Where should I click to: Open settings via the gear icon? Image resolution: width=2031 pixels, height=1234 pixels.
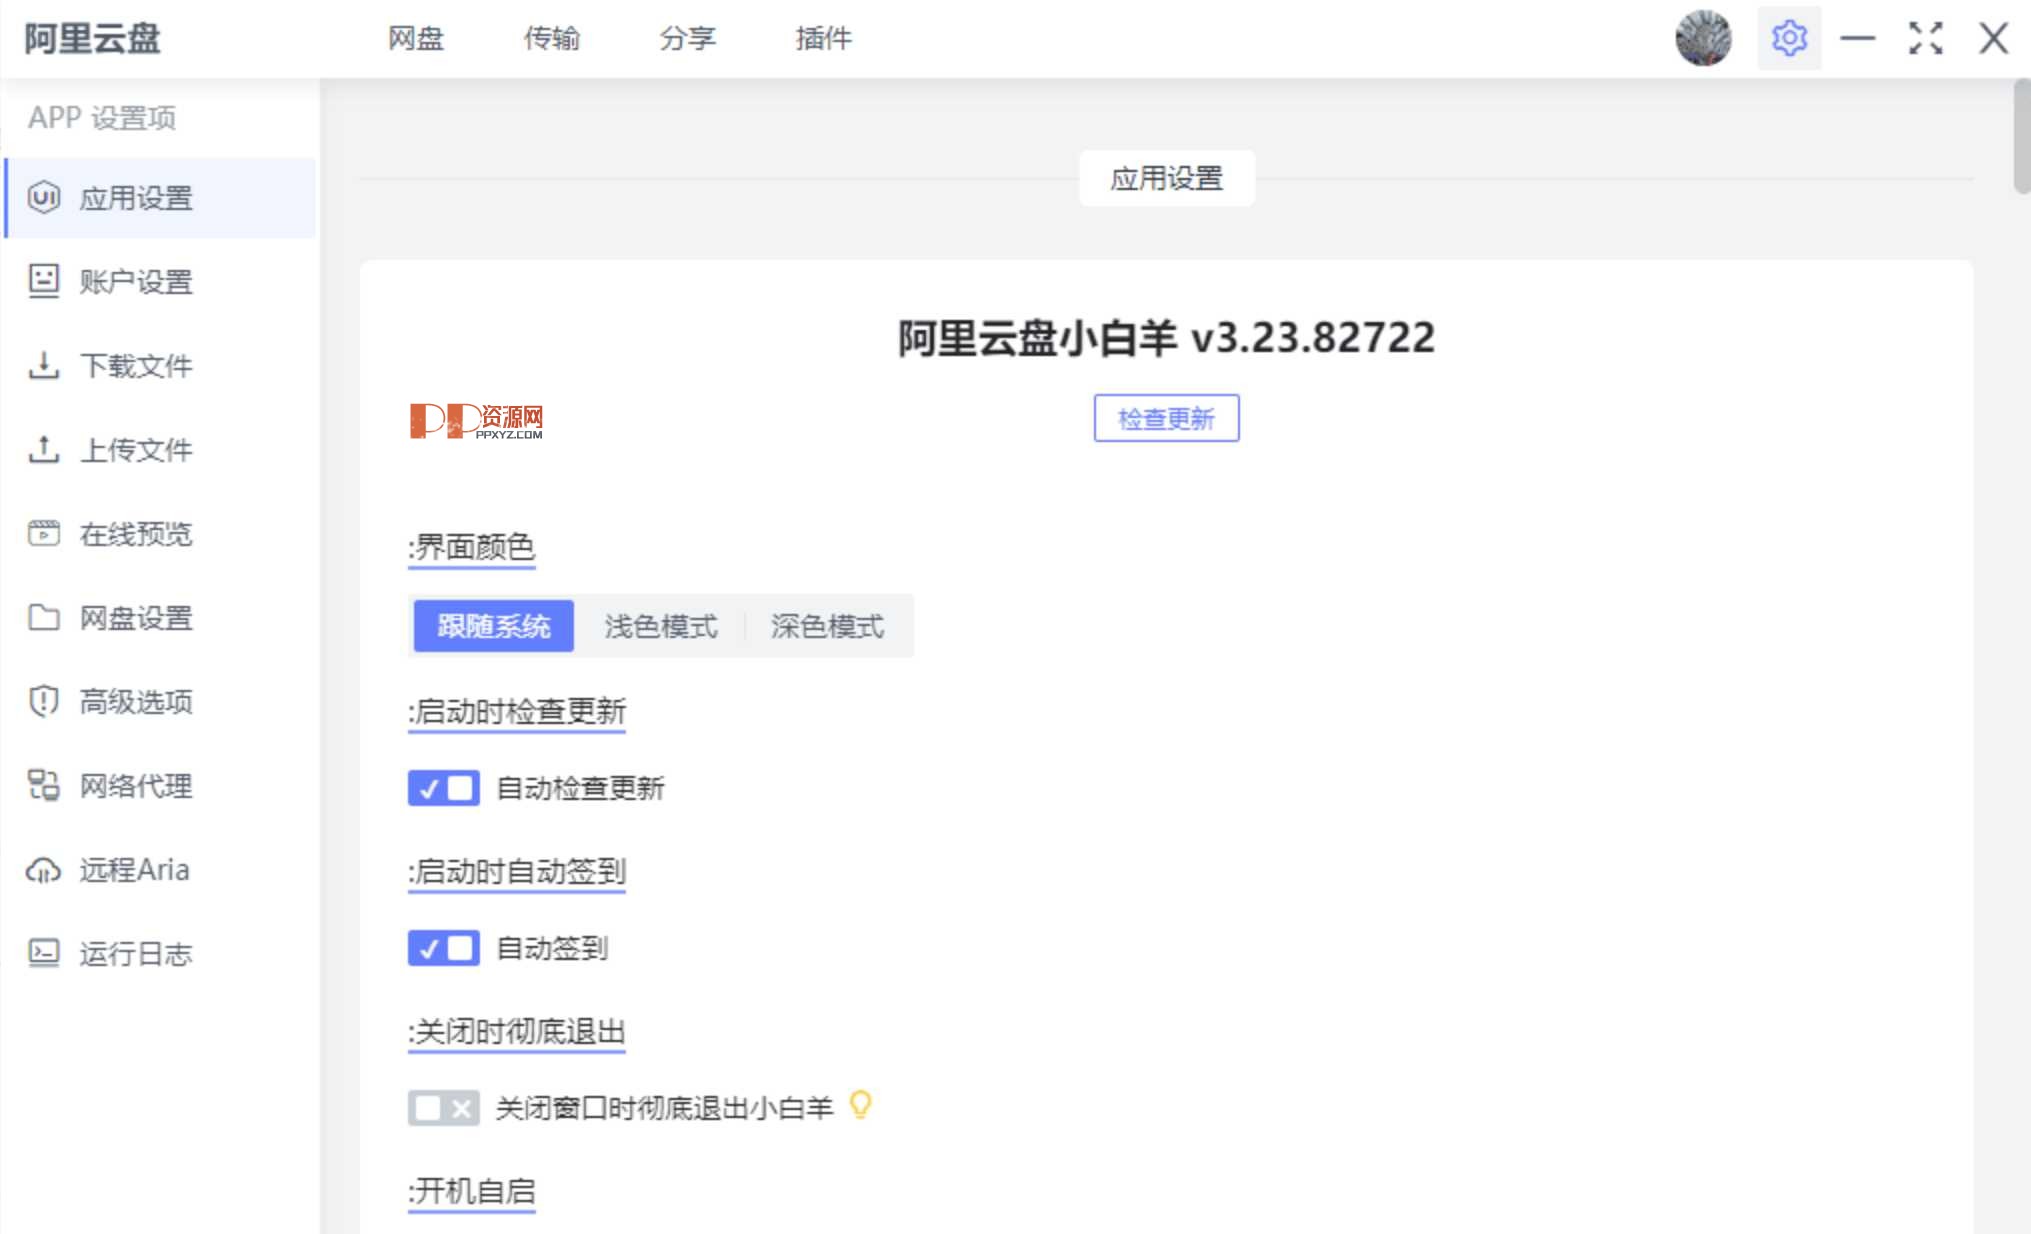1789,38
